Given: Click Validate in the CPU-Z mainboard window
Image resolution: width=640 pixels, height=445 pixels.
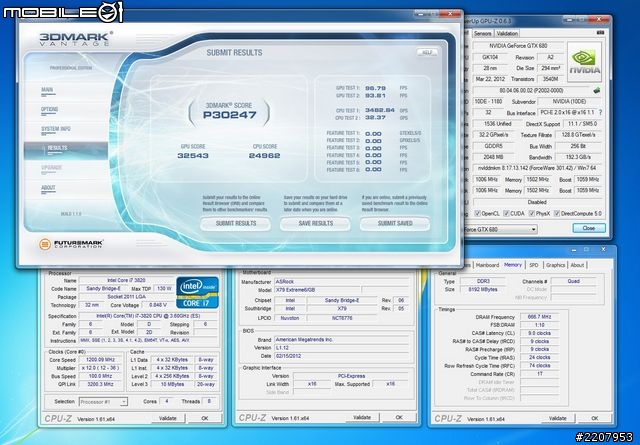Looking at the screenshot, I should coord(362,417).
